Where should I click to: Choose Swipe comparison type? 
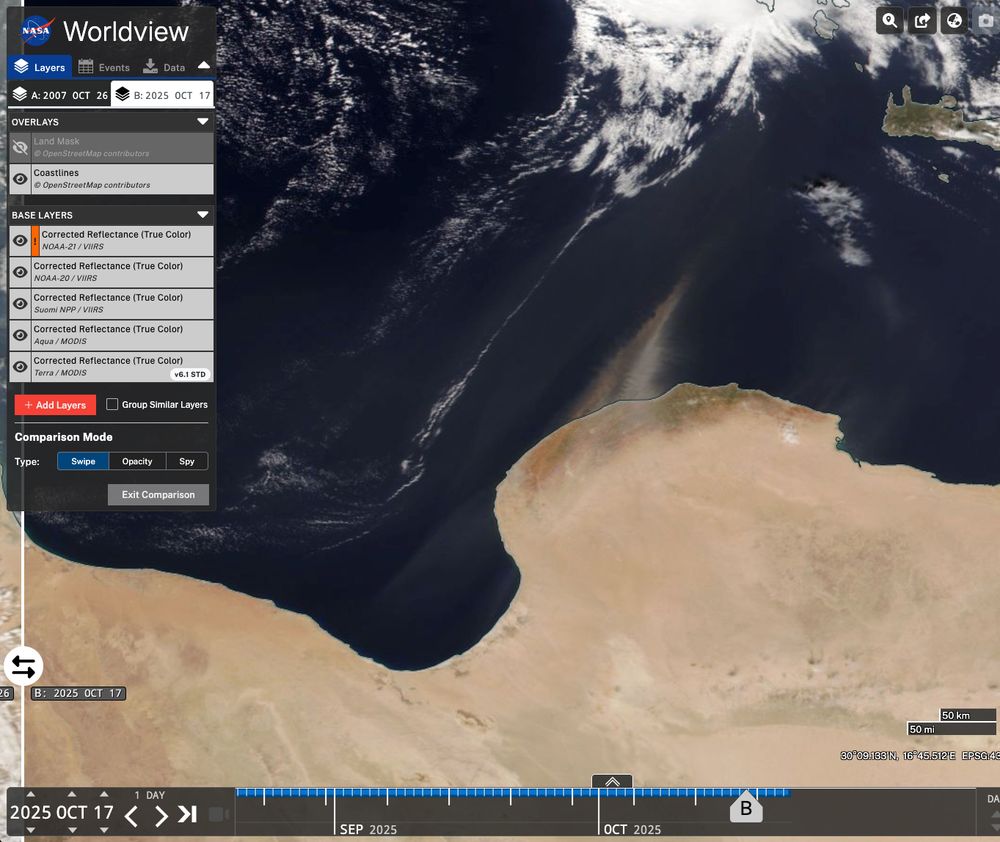pyautogui.click(x=83, y=461)
